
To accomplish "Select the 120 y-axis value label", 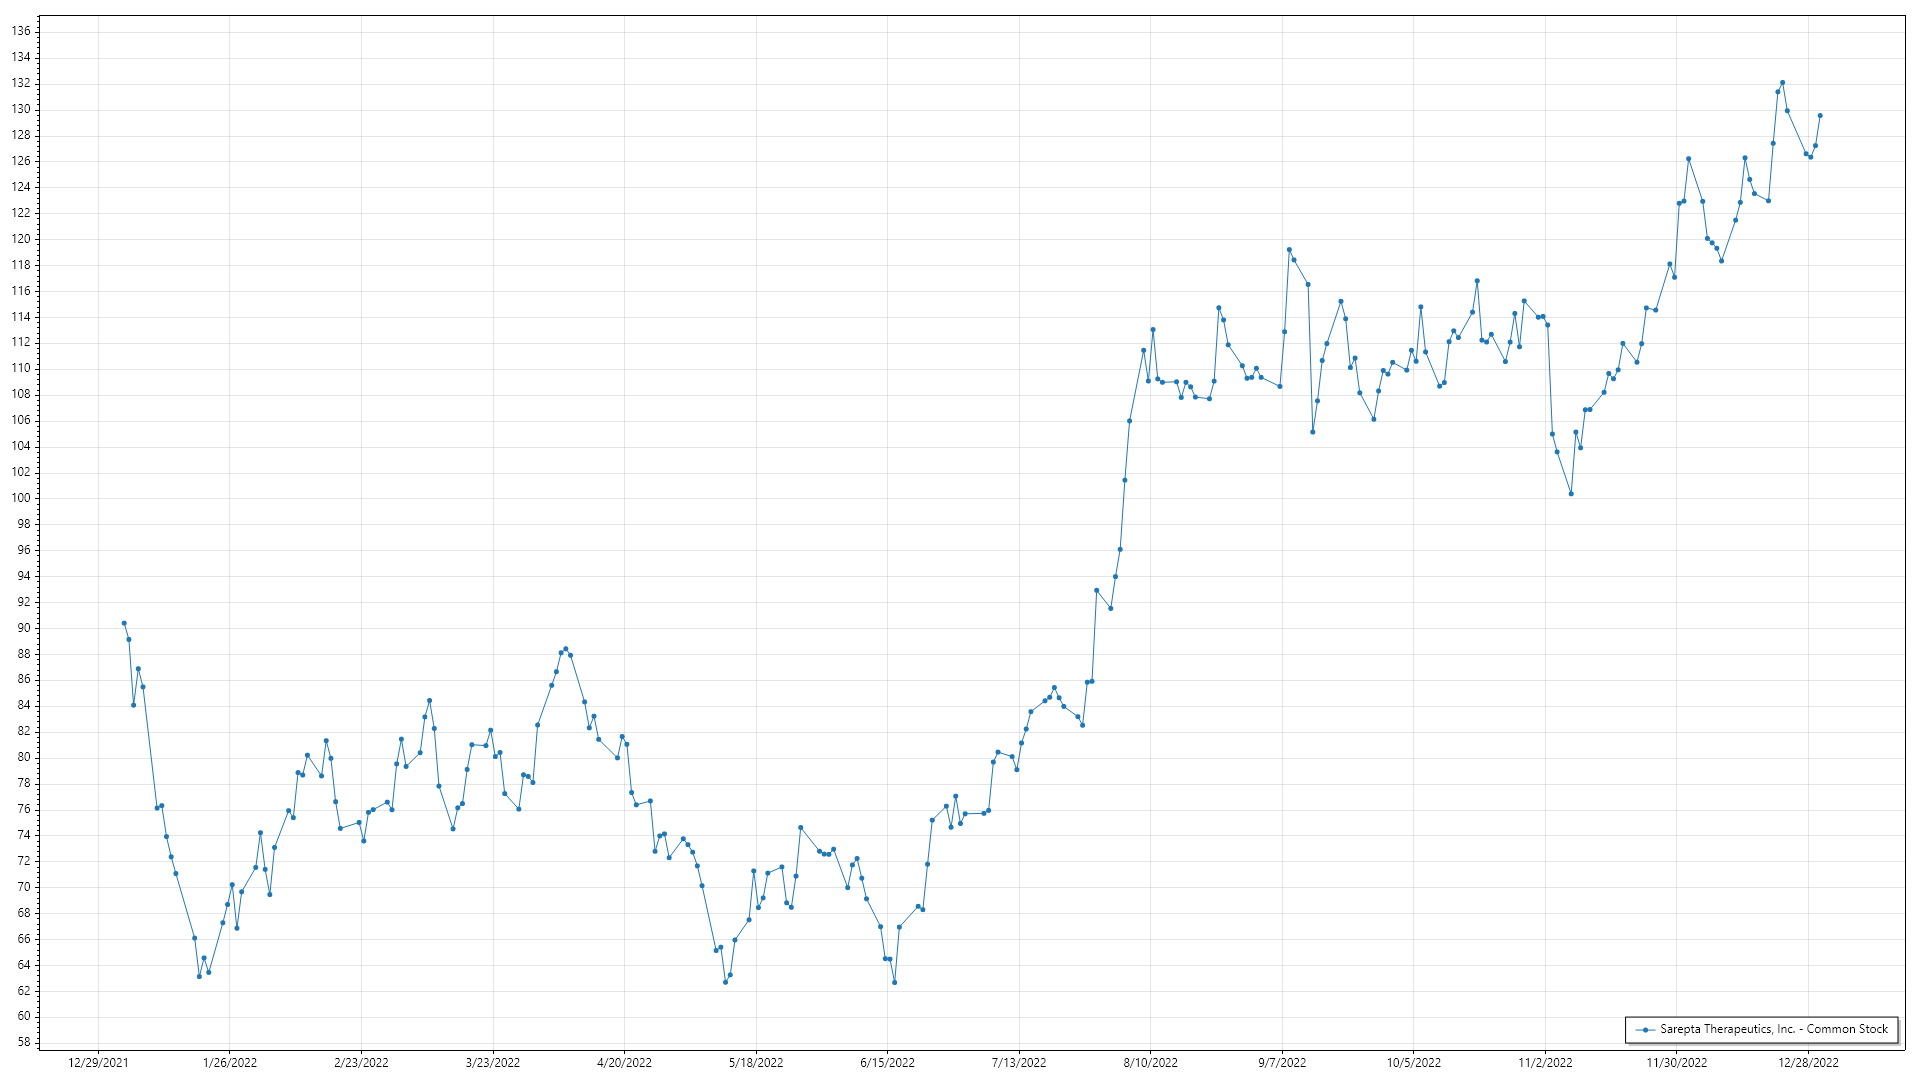I will pyautogui.click(x=21, y=239).
